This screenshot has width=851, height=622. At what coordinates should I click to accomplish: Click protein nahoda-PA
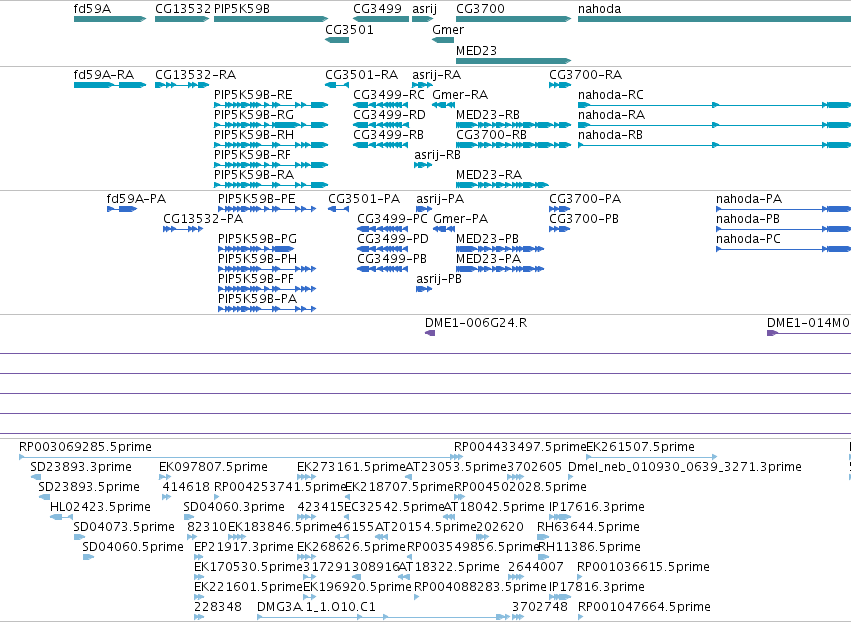pyautogui.click(x=749, y=199)
